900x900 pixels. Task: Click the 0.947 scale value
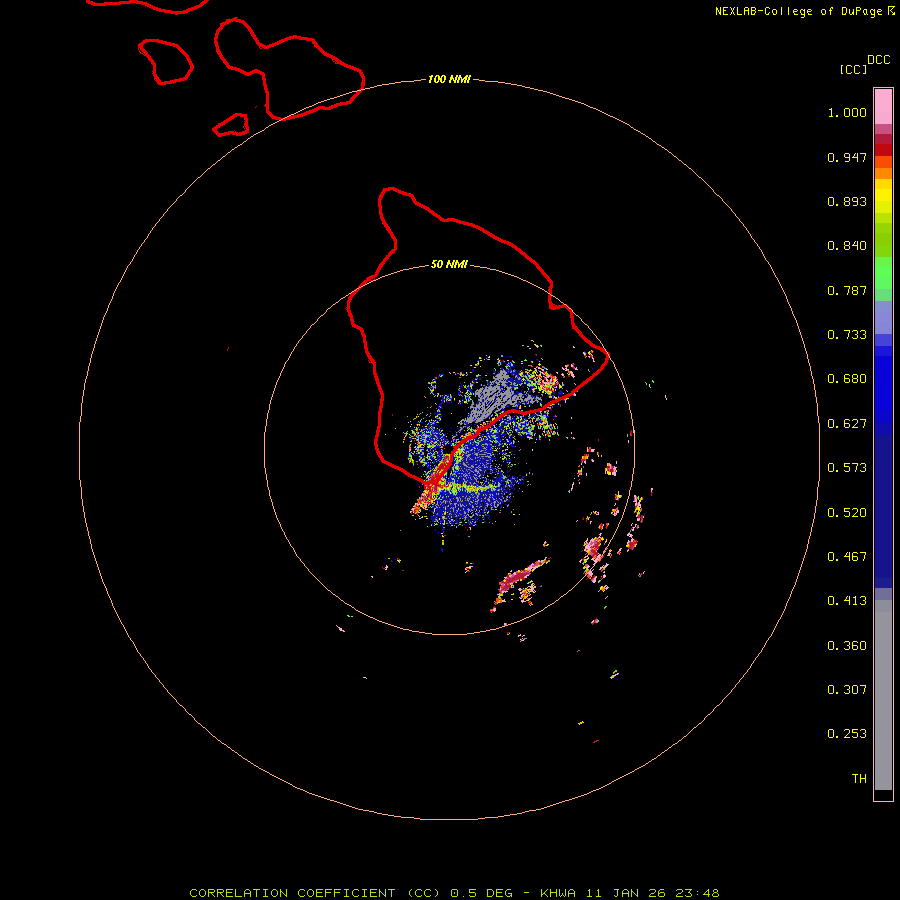pos(847,157)
